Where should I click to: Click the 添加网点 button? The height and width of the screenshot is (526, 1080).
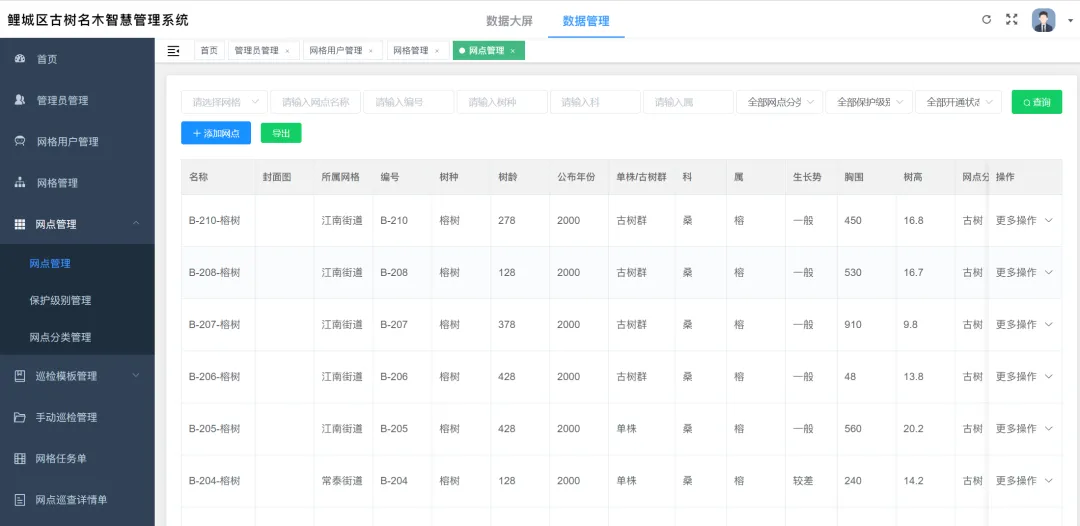216,133
